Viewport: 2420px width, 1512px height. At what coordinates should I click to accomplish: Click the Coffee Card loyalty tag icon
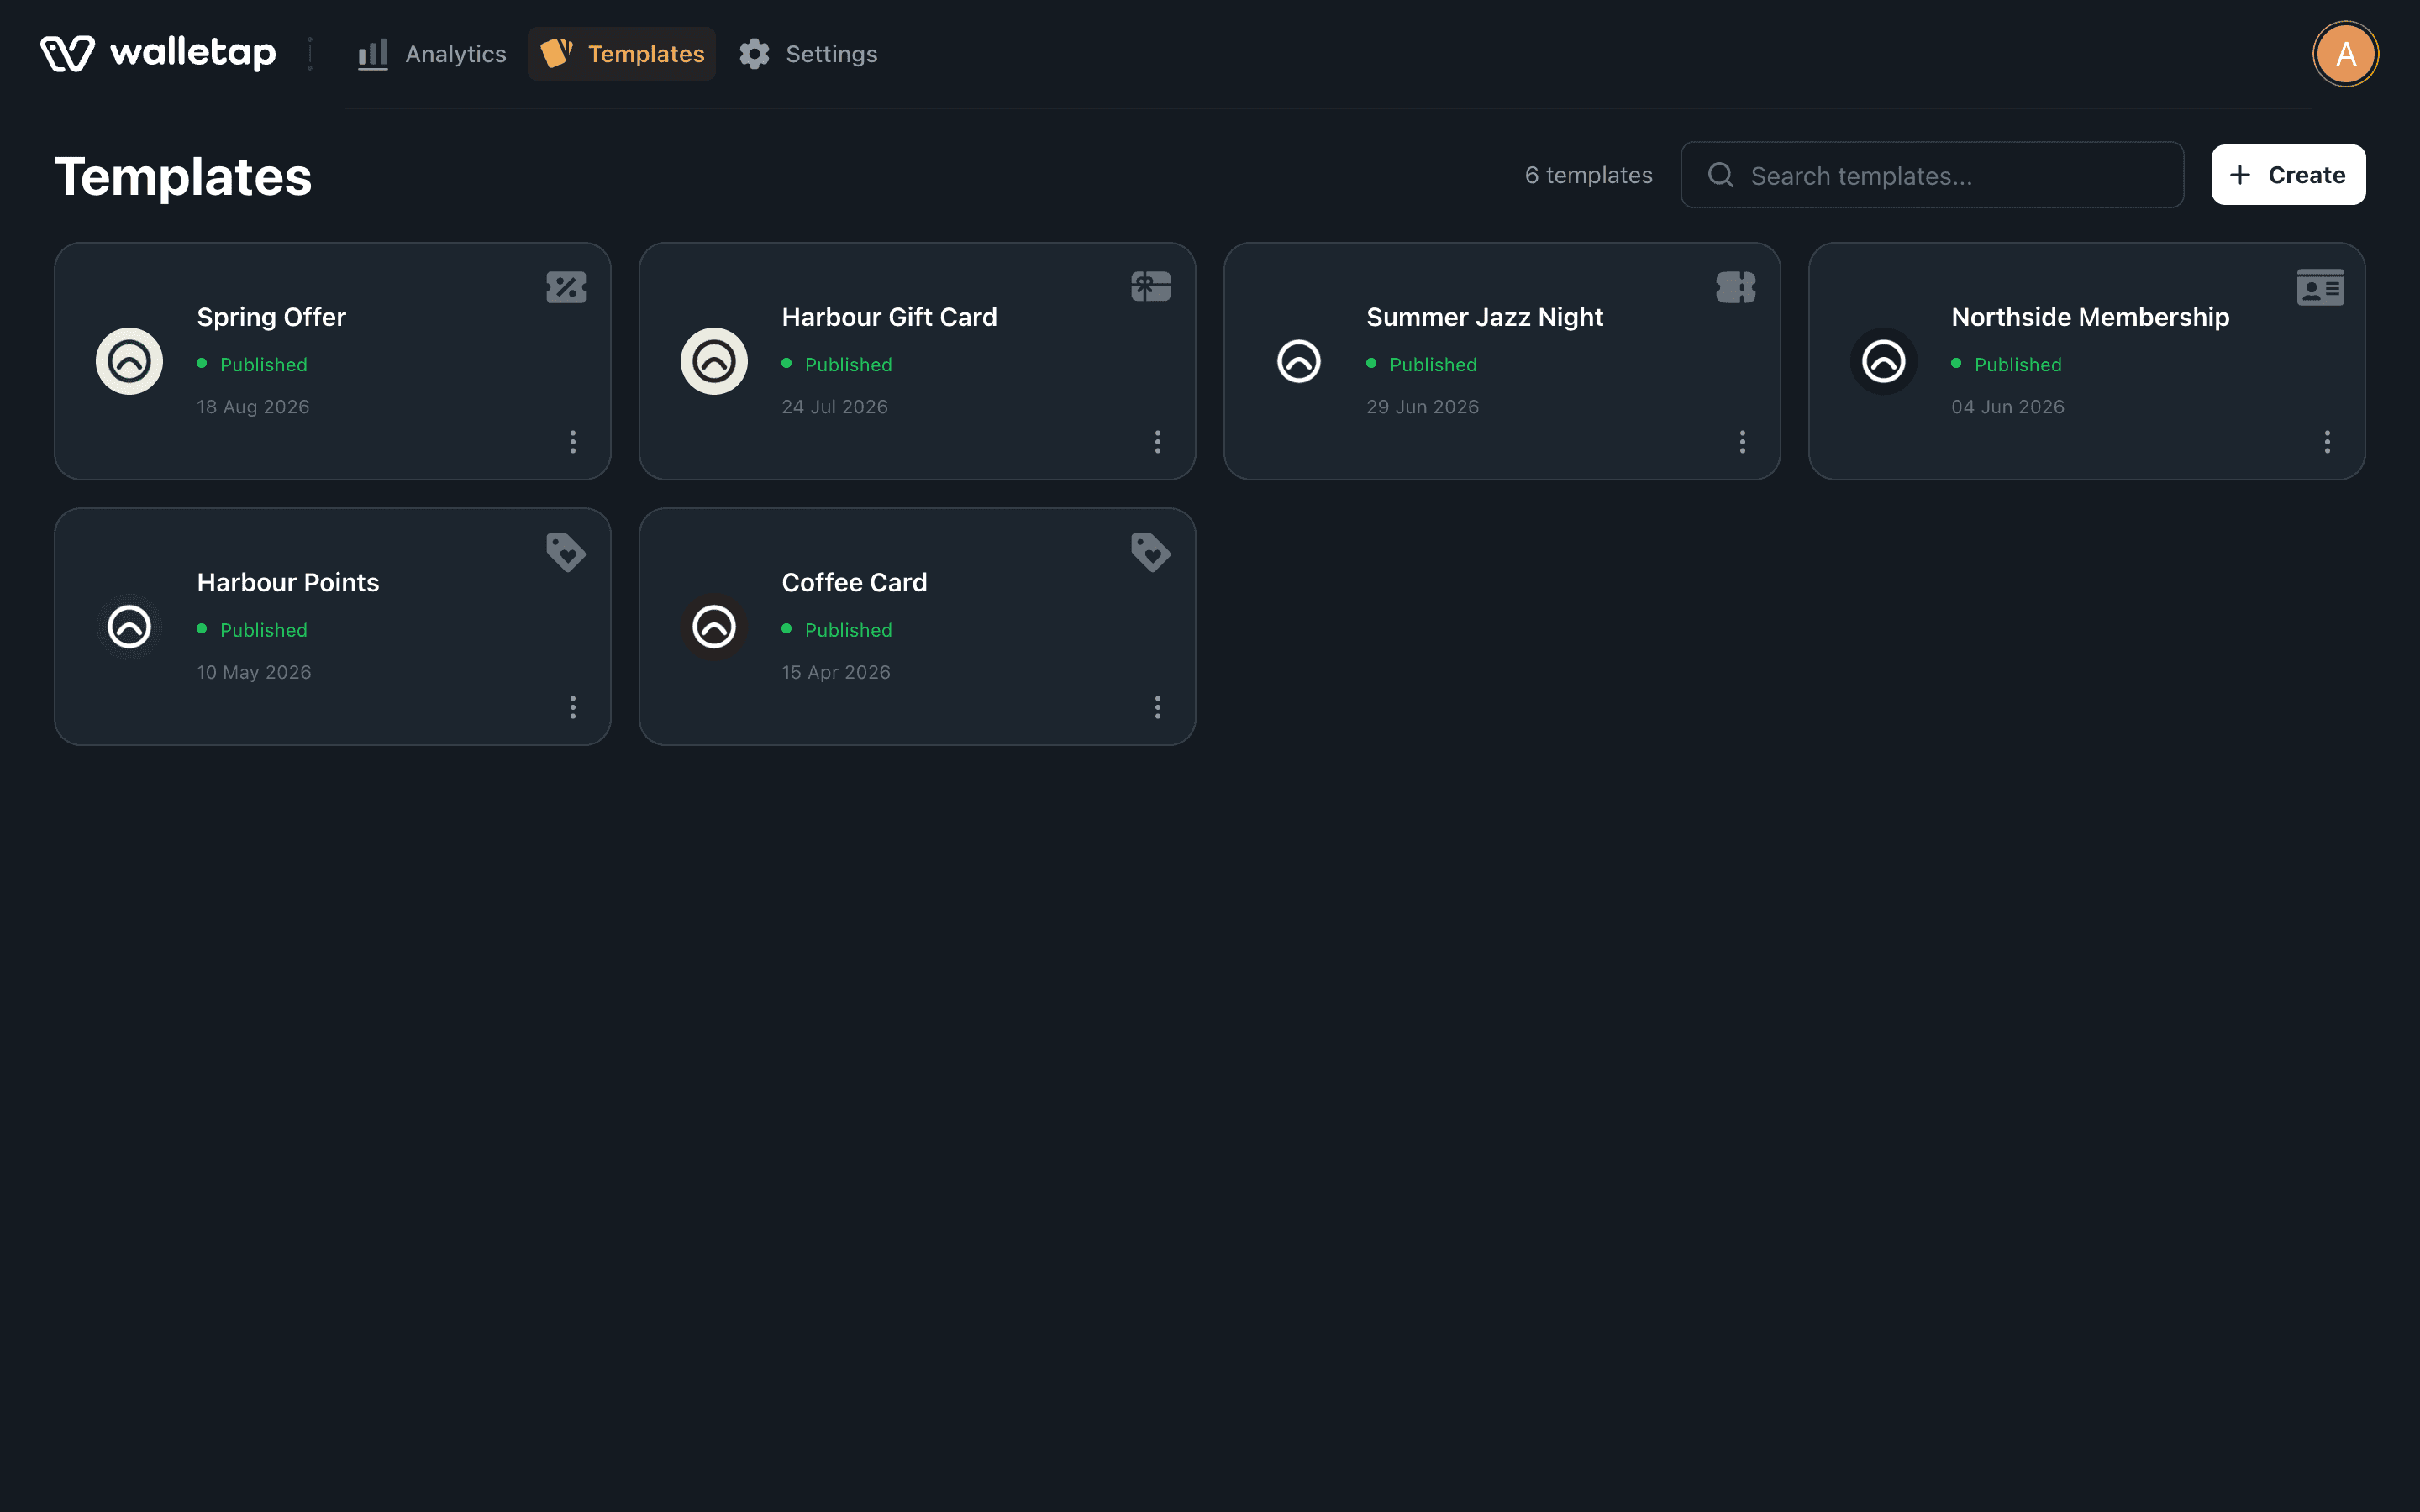point(1151,552)
